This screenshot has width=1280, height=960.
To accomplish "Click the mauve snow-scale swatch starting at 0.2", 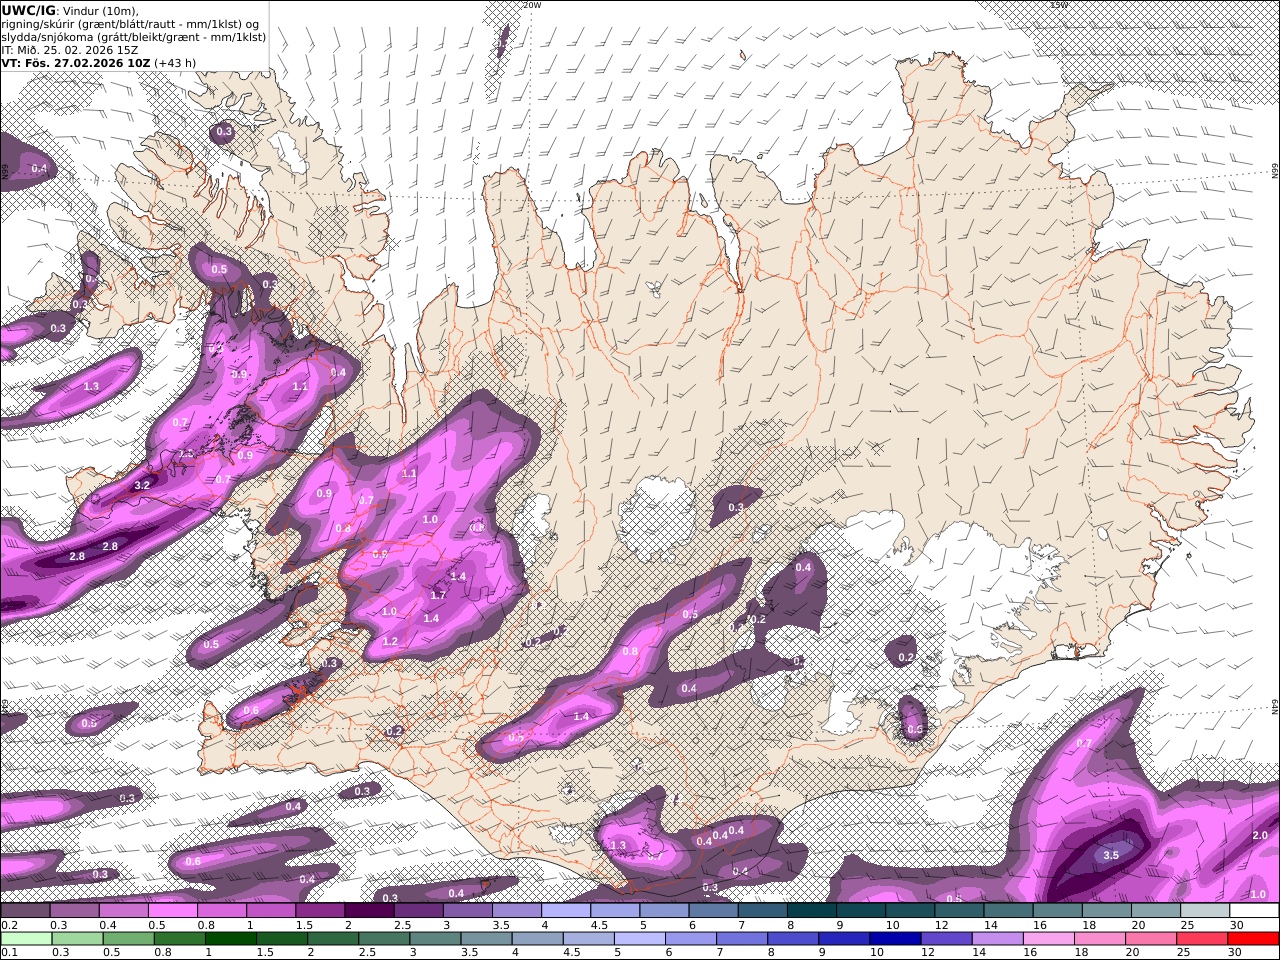I will [26, 910].
